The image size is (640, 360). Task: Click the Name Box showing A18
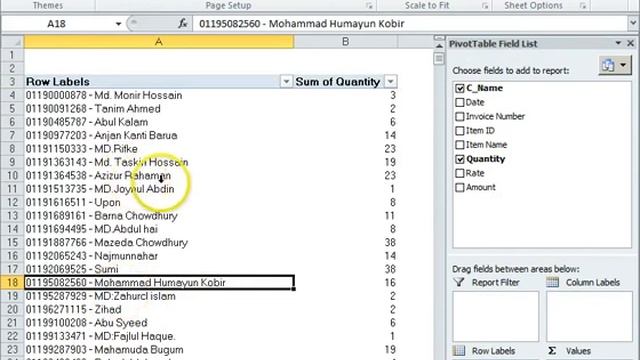click(x=56, y=24)
